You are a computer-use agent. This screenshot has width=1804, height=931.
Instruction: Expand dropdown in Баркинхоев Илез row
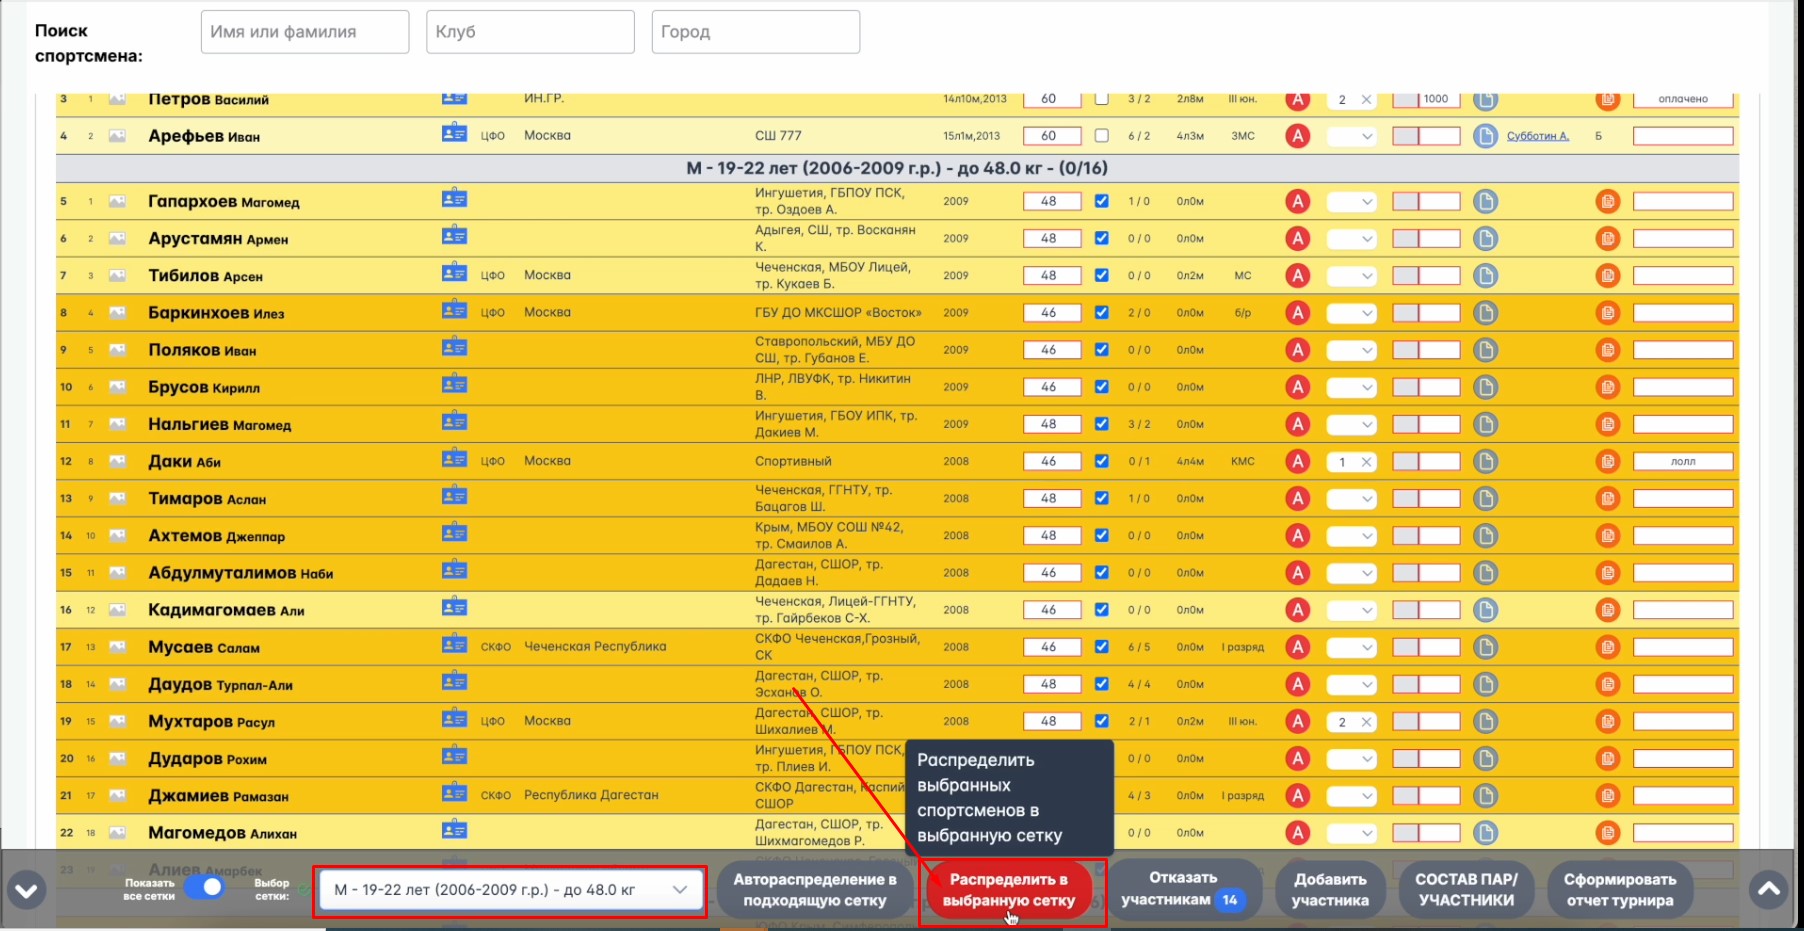click(x=1365, y=313)
